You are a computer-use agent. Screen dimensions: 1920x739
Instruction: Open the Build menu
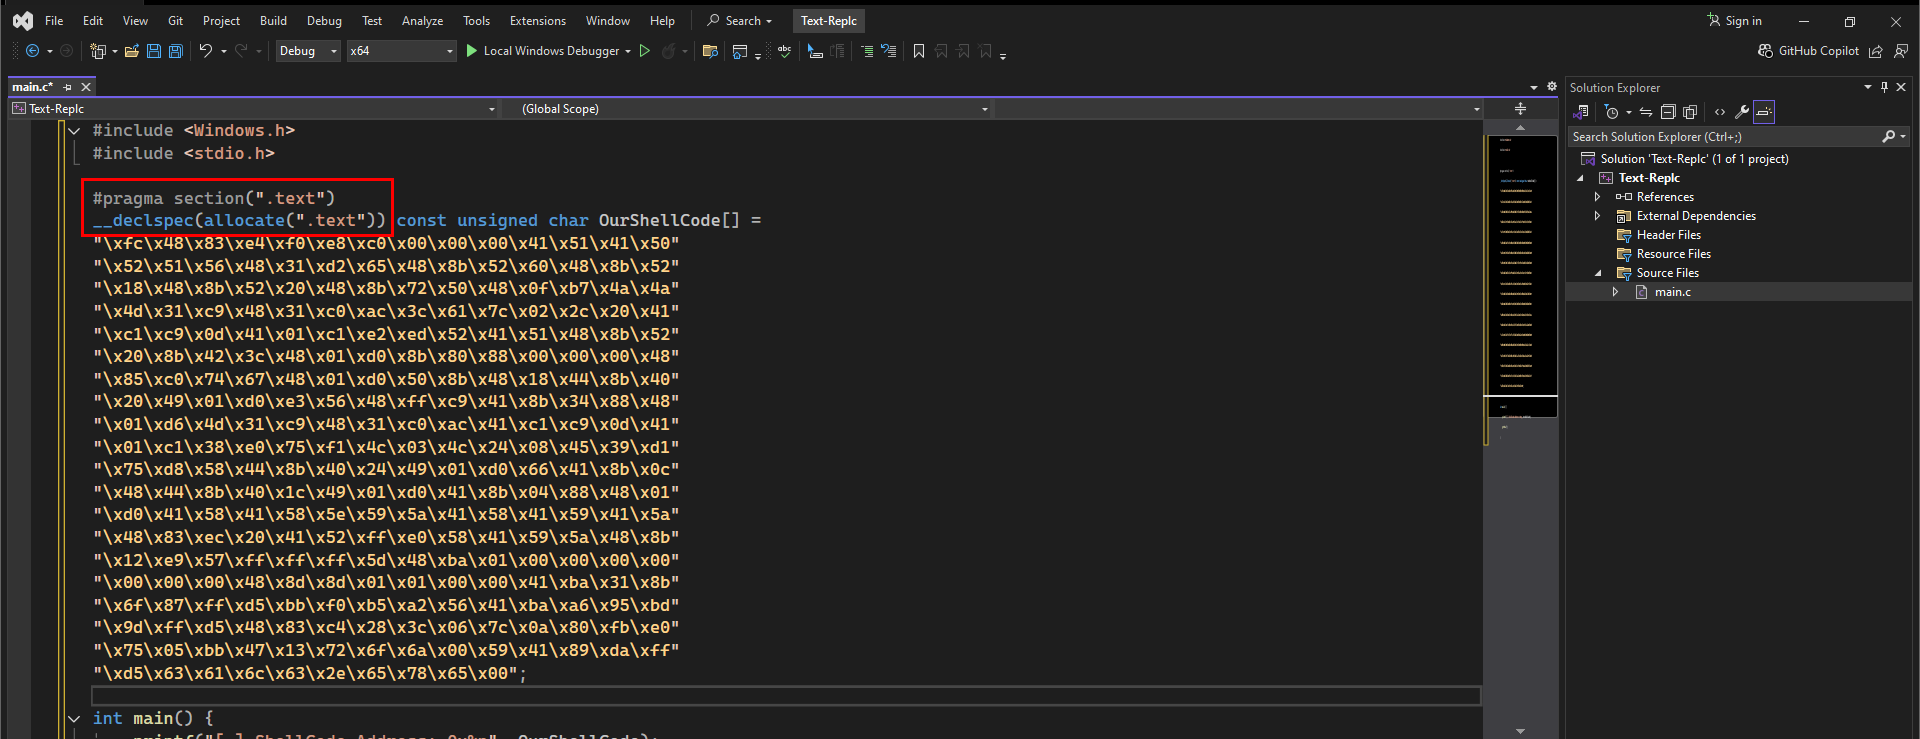(x=273, y=21)
